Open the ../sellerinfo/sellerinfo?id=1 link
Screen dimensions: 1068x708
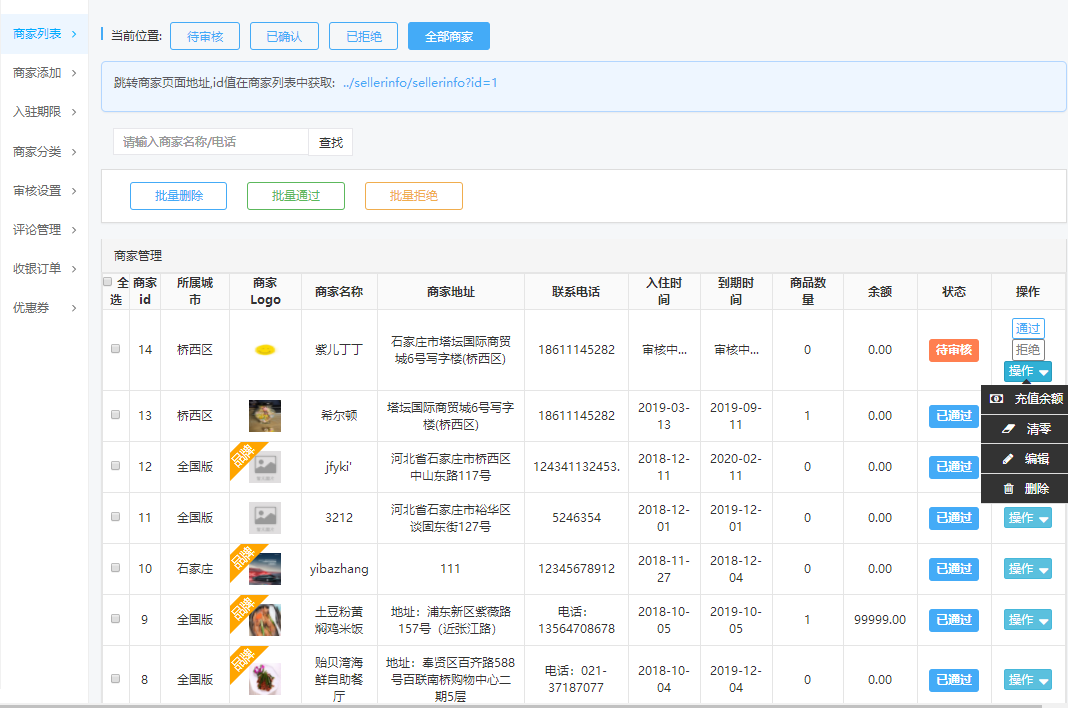[x=420, y=82]
